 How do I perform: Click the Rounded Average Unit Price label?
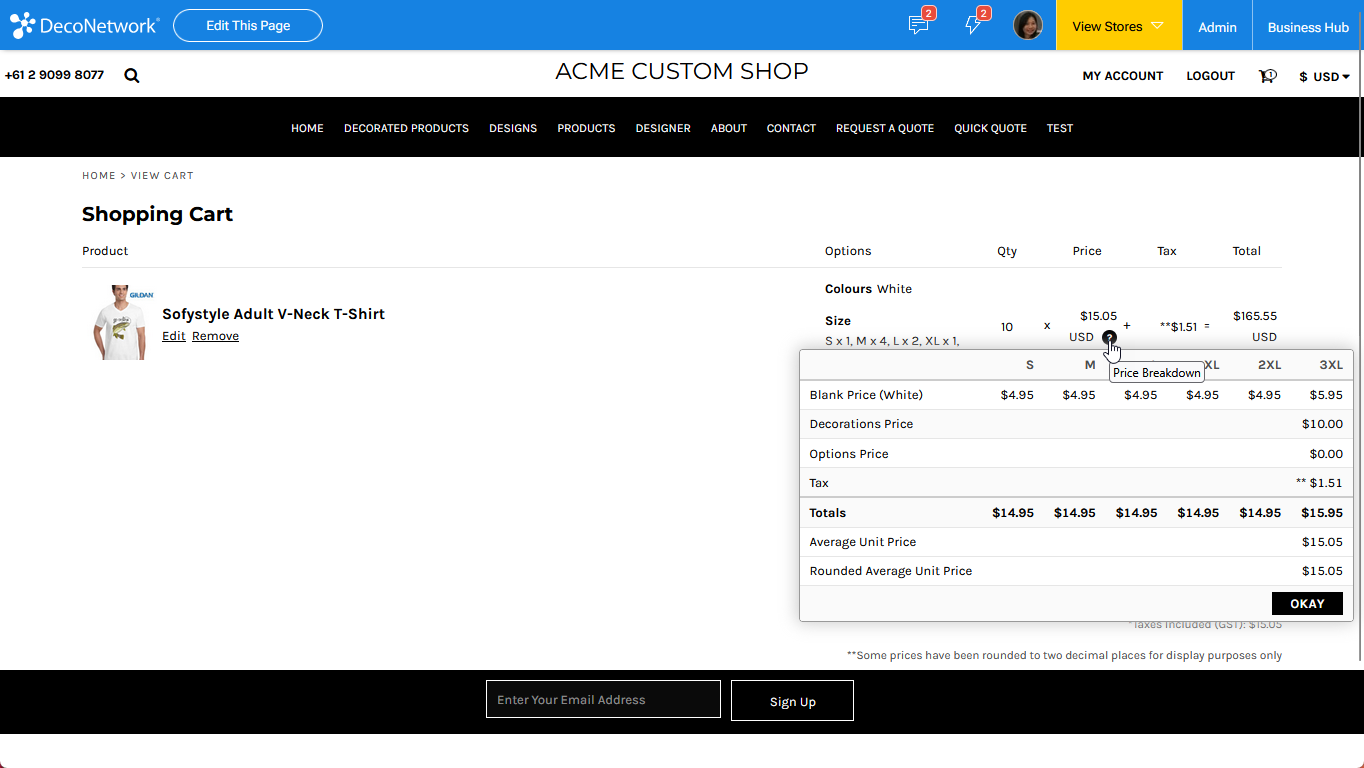coord(891,571)
